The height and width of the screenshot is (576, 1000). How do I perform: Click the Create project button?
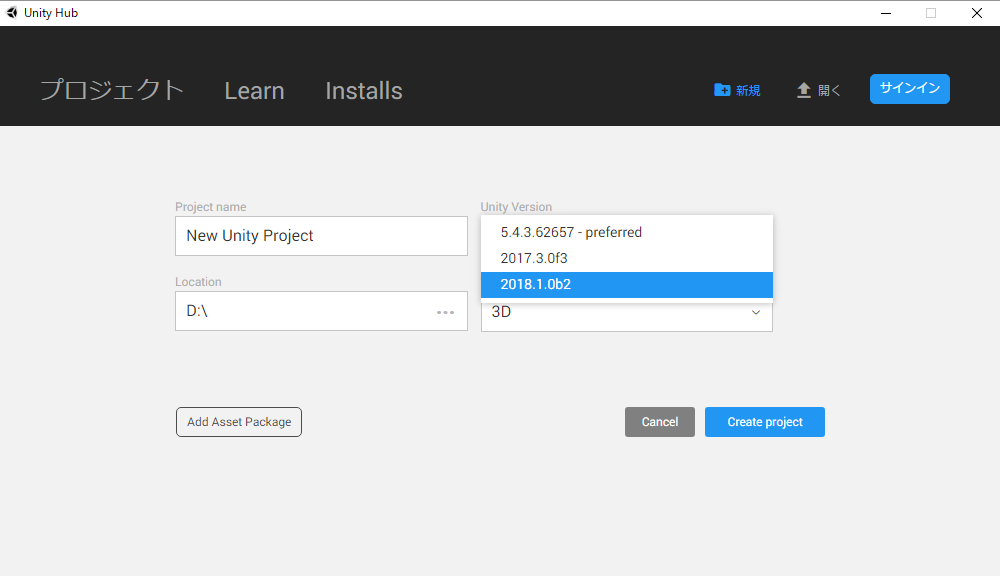(x=765, y=422)
